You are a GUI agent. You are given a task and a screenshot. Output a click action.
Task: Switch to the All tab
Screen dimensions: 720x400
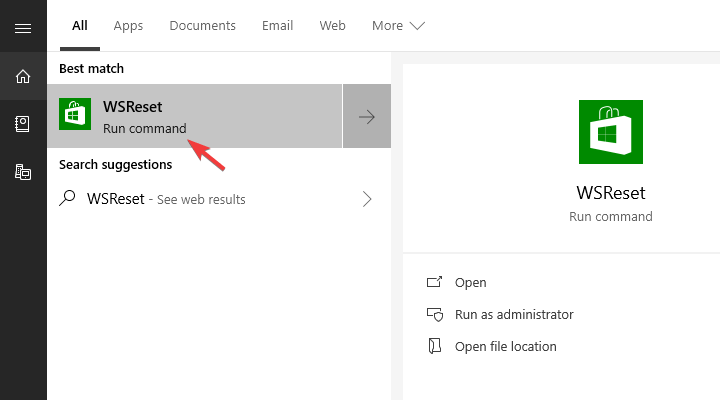(80, 26)
